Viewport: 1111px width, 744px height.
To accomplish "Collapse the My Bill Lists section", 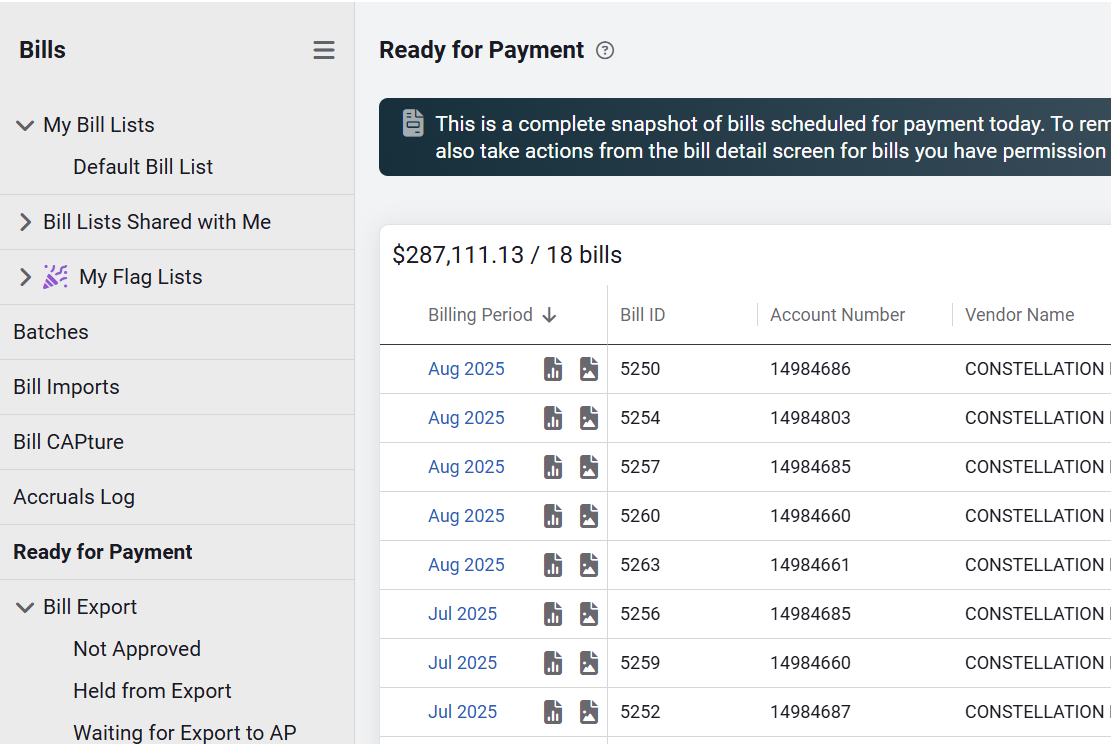I will (x=26, y=125).
